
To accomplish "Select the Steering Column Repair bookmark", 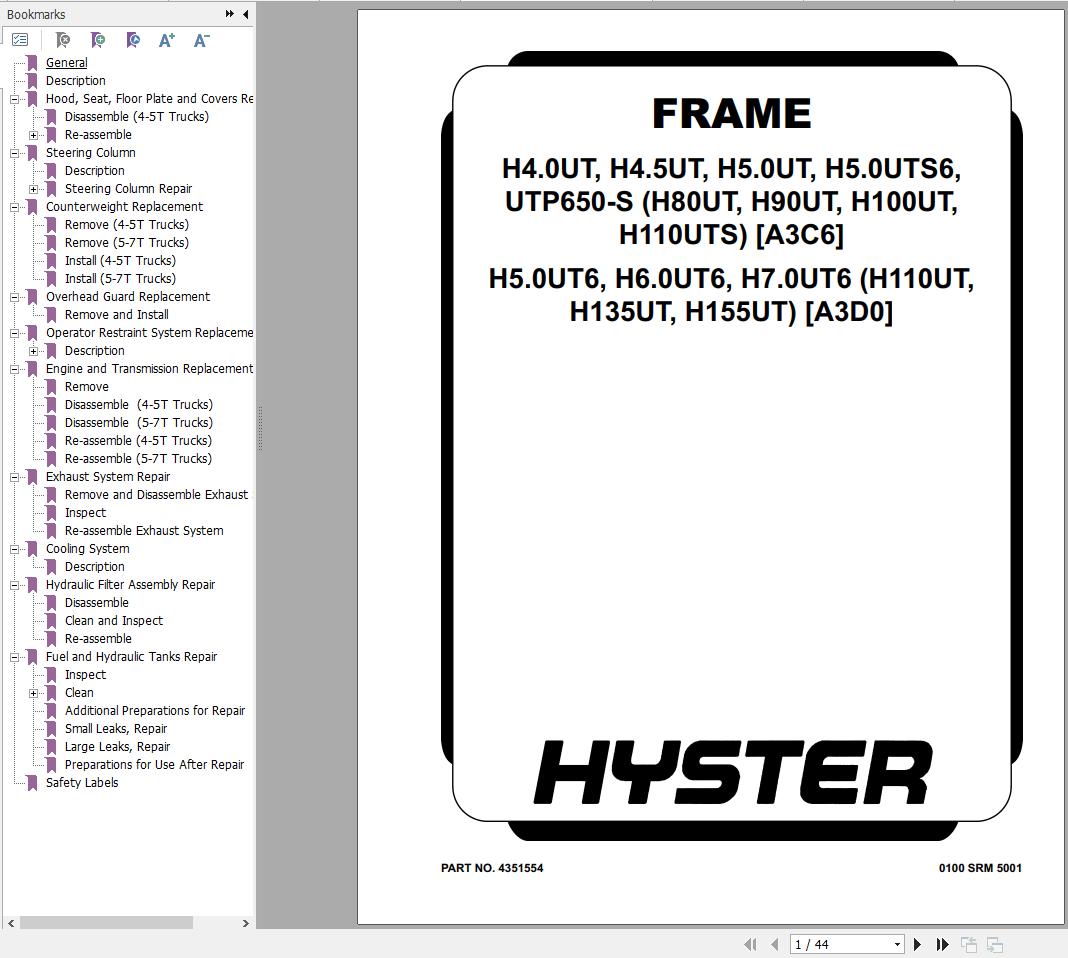I will 129,189.
